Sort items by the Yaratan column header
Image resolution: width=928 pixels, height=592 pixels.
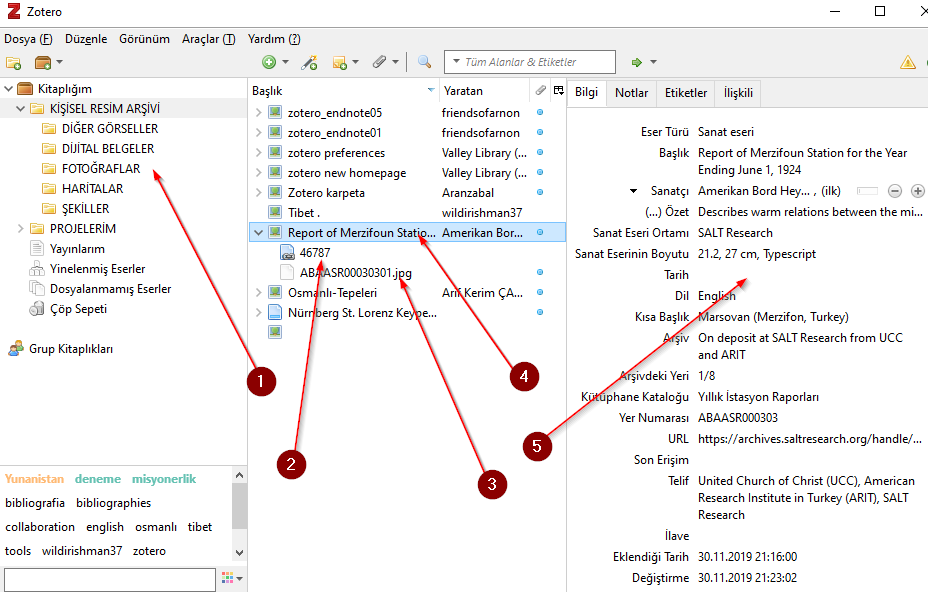484,91
